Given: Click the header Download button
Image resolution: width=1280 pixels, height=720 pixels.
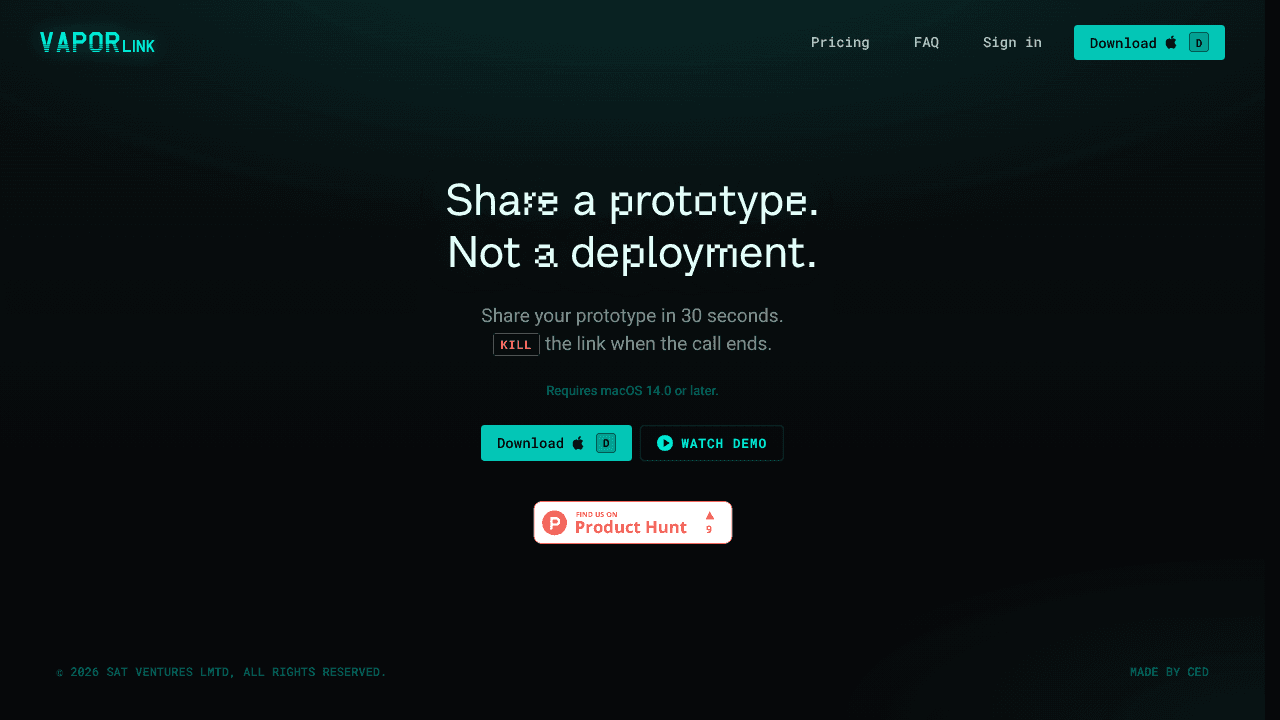Looking at the screenshot, I should (x=1149, y=42).
